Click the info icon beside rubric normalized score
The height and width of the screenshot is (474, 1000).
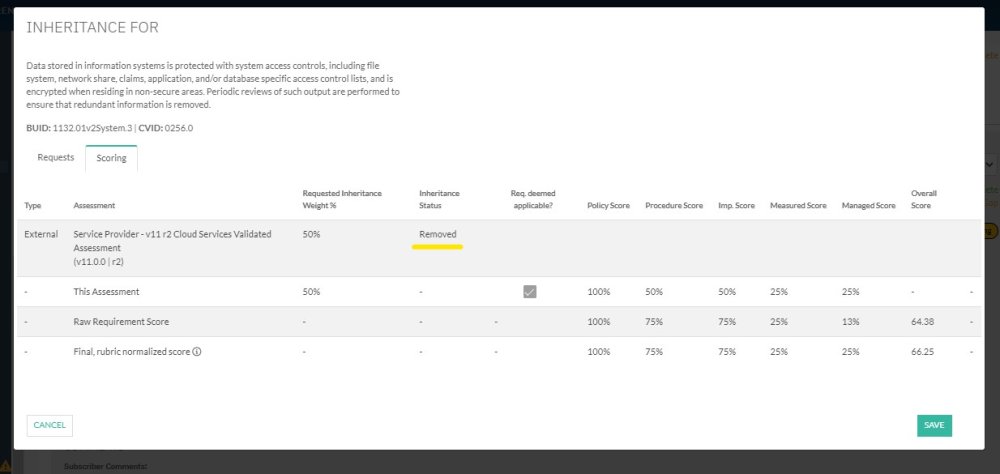pos(197,351)
